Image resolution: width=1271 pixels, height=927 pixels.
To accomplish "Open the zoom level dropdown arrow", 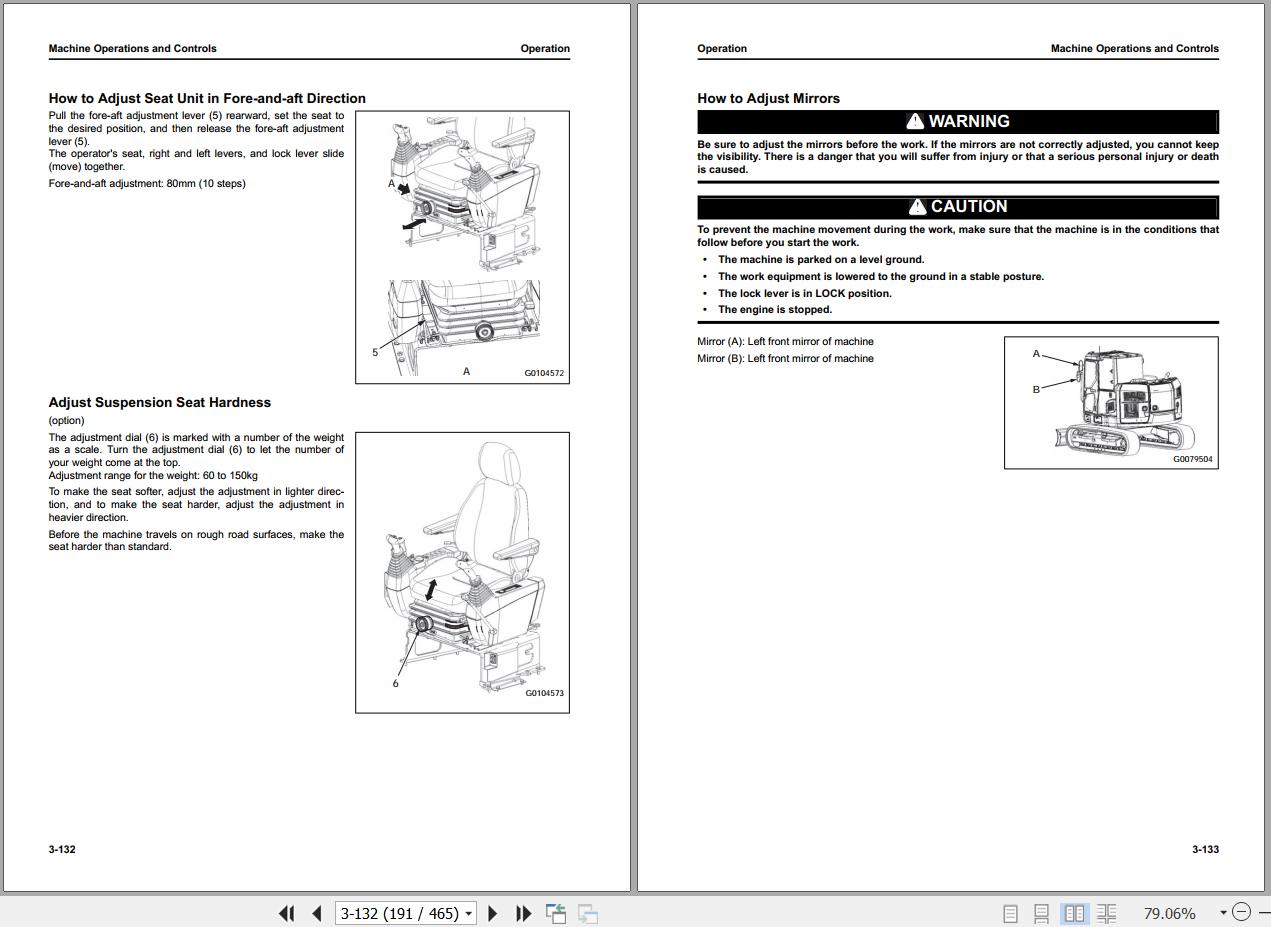I will tap(1222, 913).
